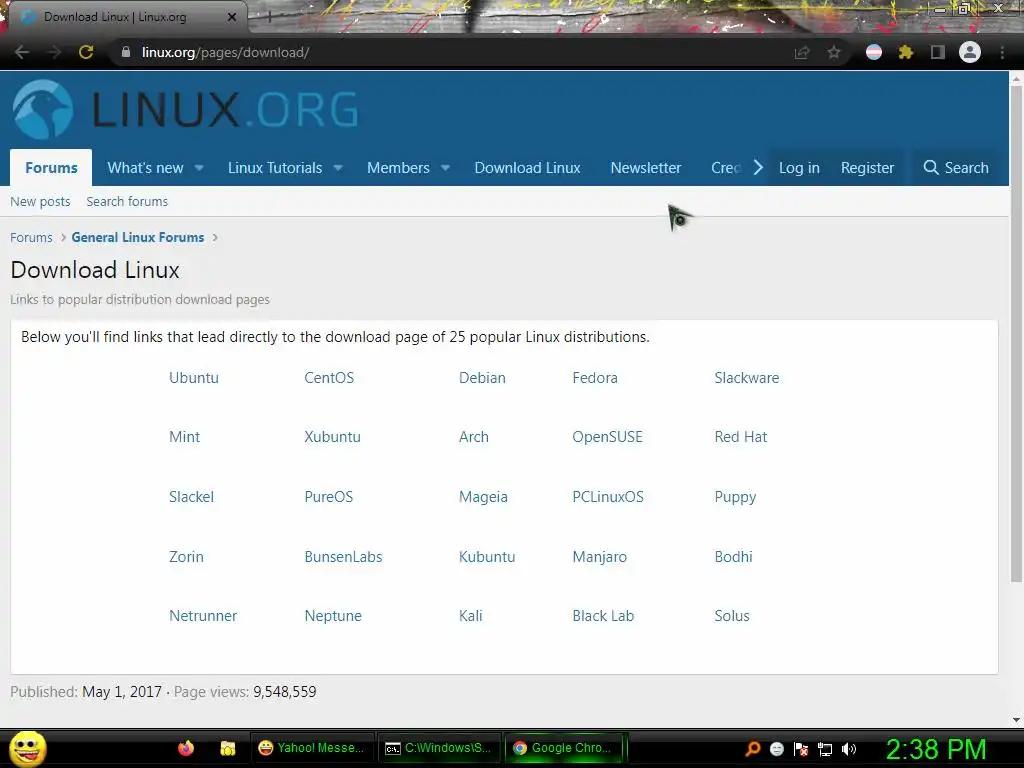Open Download Linux in the navigation bar

pyautogui.click(x=527, y=168)
